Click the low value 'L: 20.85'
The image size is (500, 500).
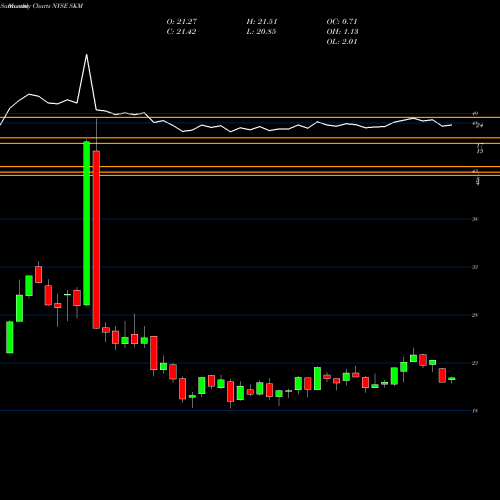point(261,31)
